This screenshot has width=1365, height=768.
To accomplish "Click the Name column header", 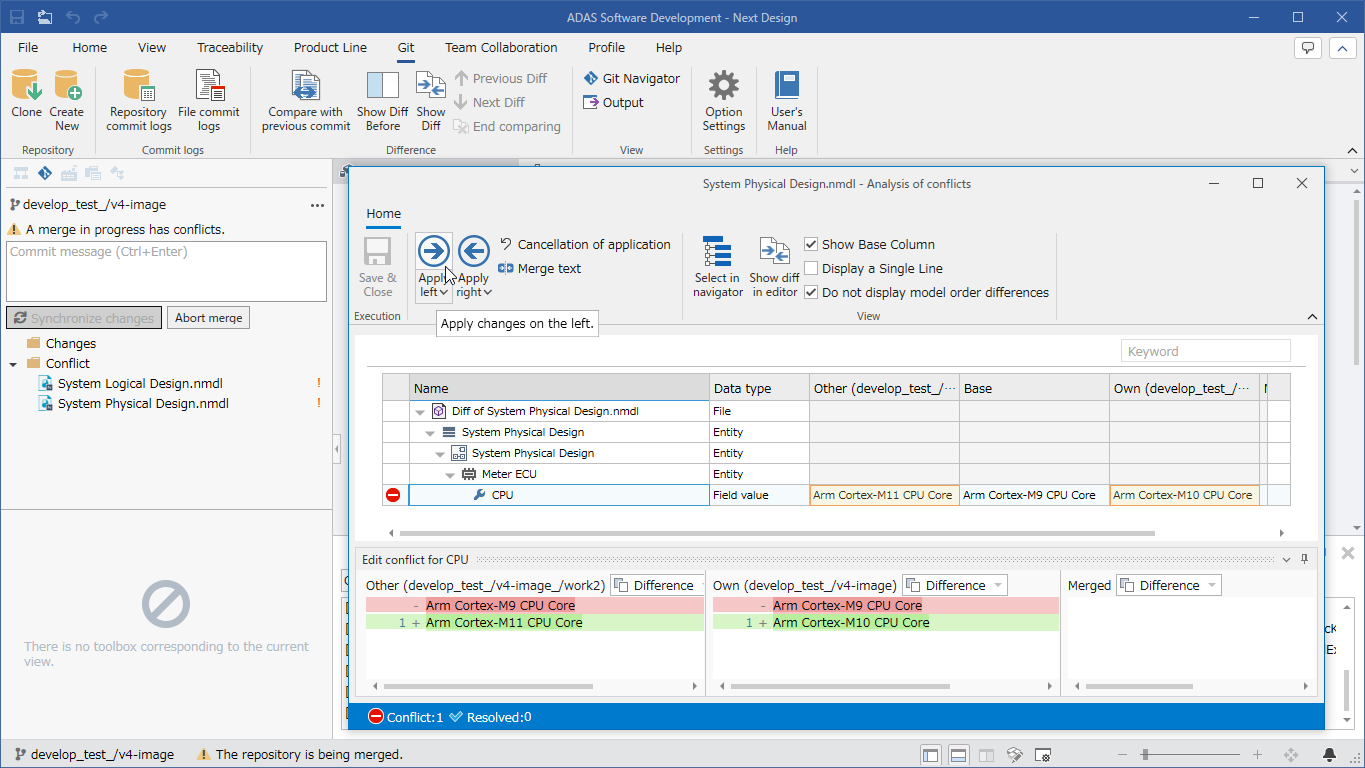I will [x=559, y=388].
